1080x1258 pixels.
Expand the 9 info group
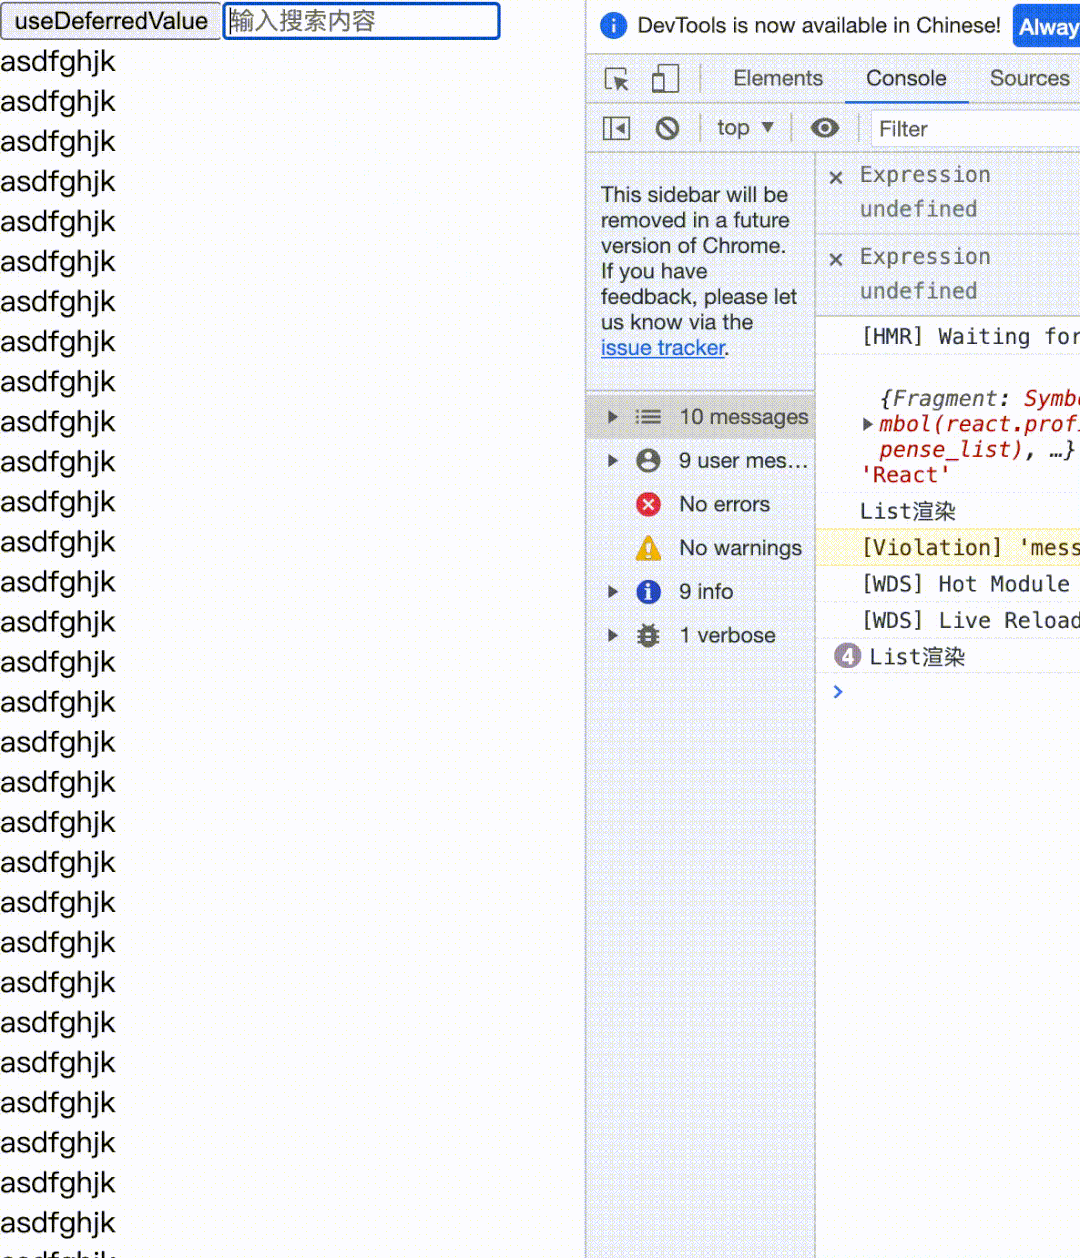613,592
